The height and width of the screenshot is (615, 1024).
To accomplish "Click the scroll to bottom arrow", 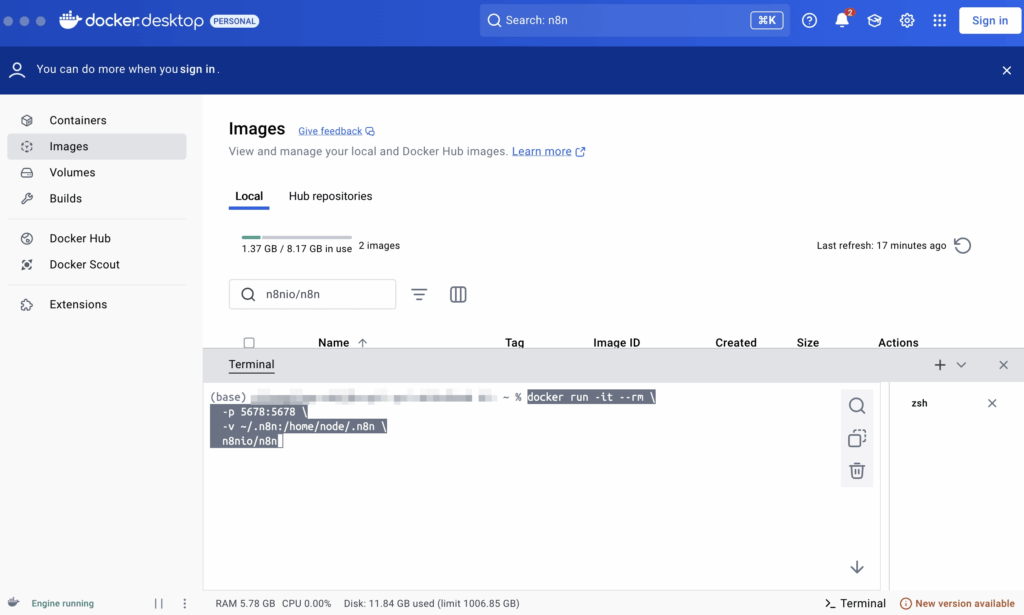I will [x=857, y=567].
